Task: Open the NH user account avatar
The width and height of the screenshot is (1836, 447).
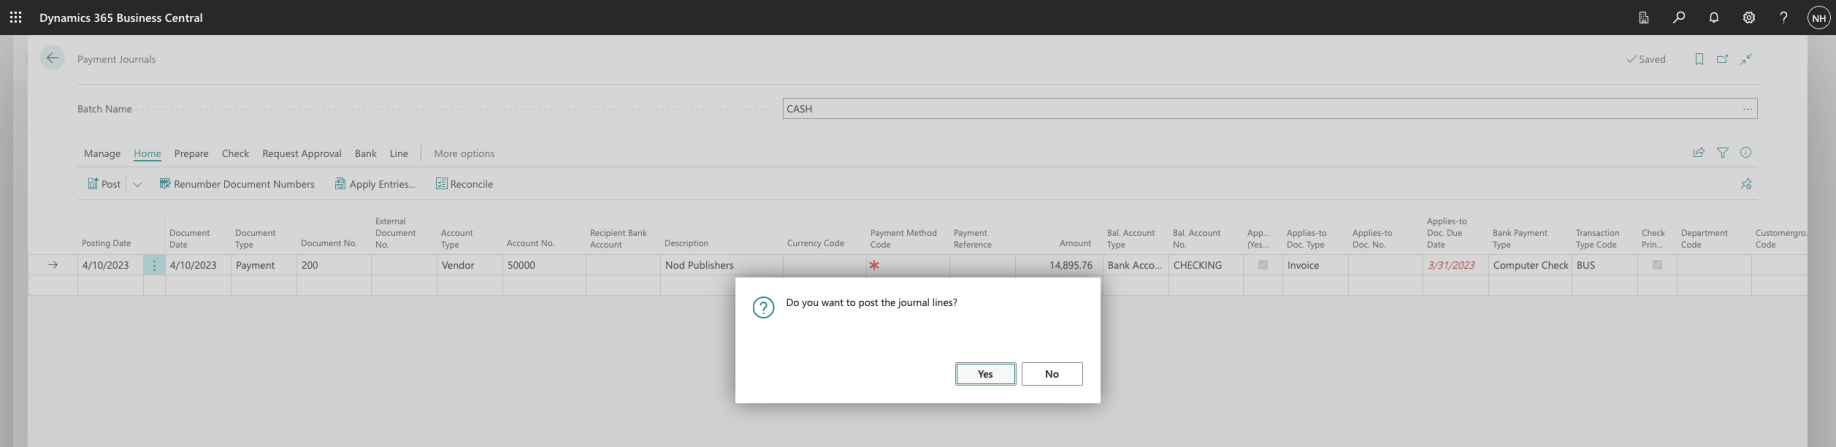Action: [1819, 18]
